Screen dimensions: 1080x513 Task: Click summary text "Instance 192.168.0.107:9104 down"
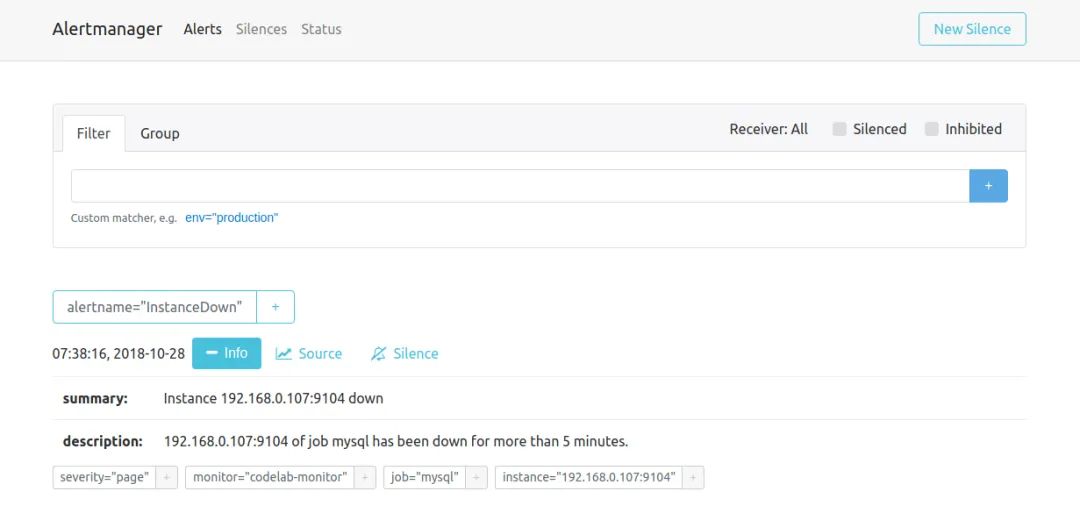[x=273, y=398]
